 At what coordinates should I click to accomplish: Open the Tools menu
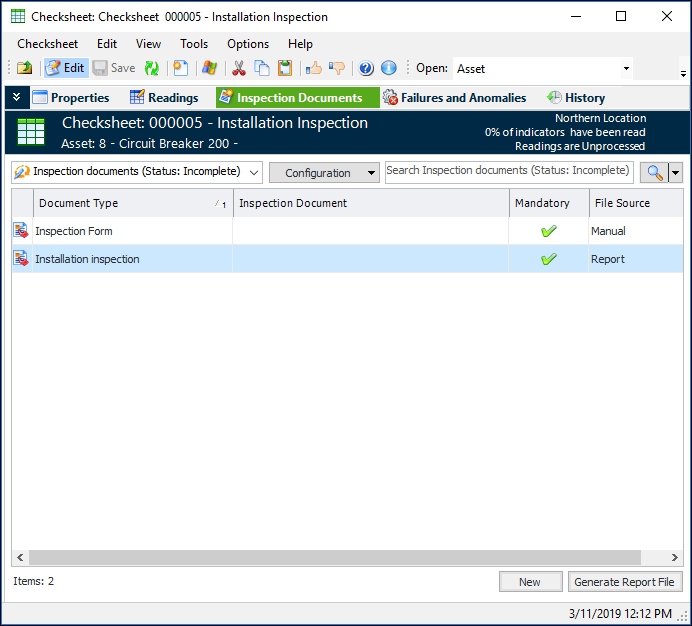point(194,44)
